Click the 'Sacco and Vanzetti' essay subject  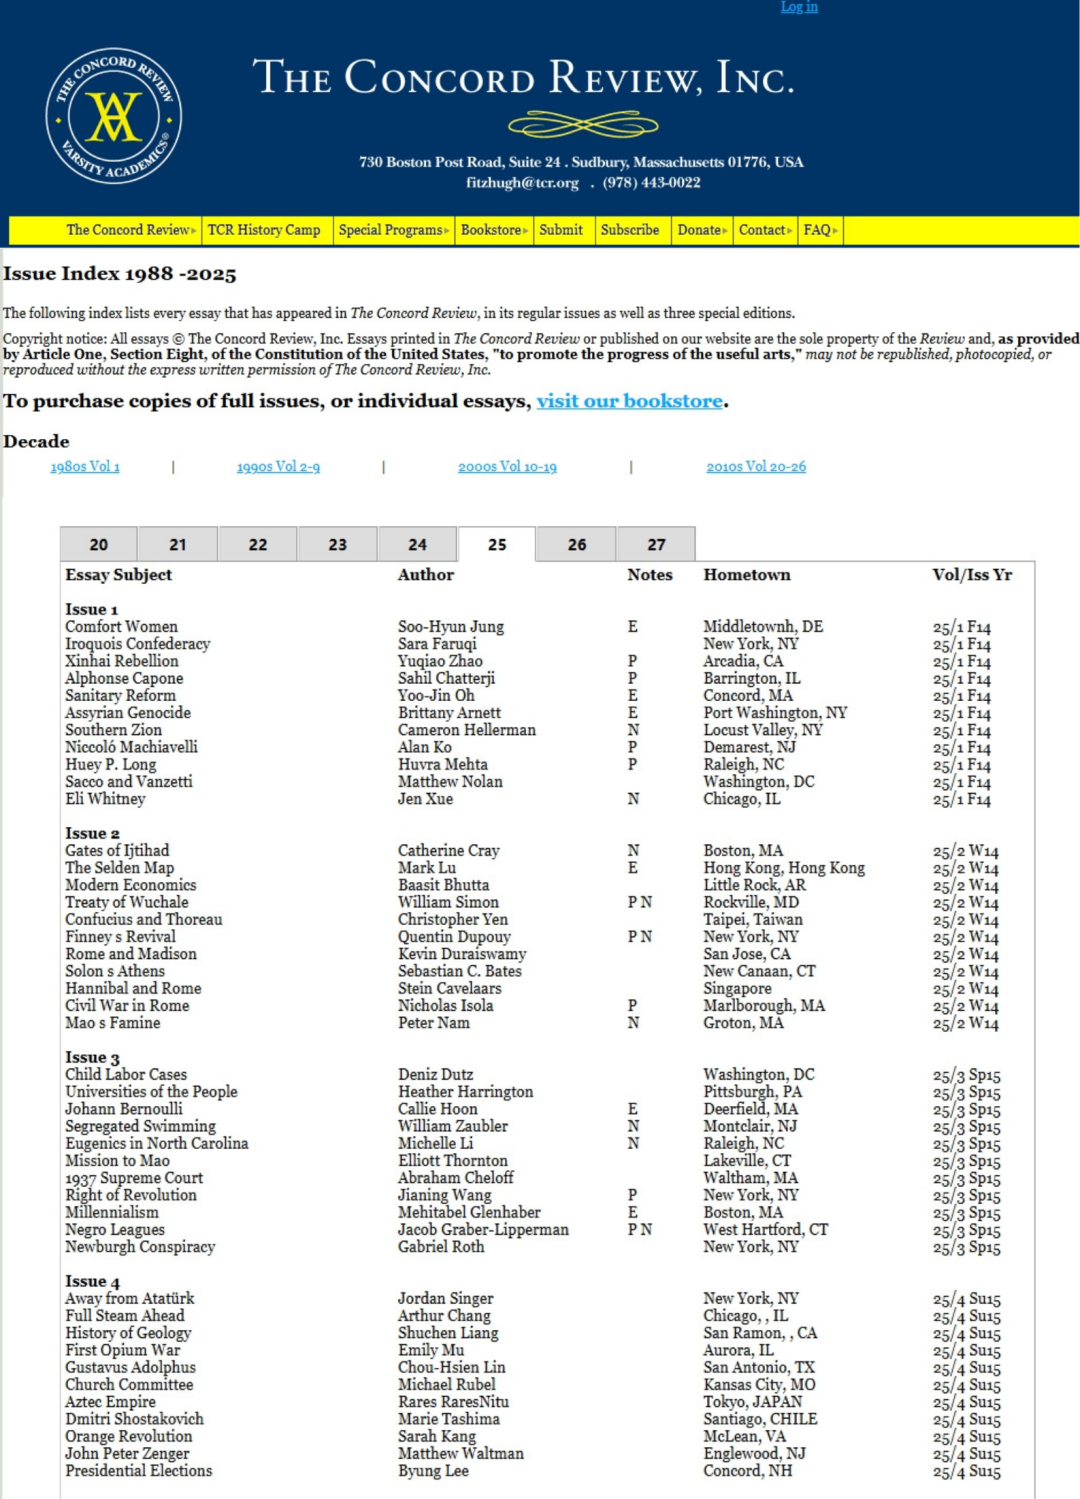pyautogui.click(x=129, y=782)
